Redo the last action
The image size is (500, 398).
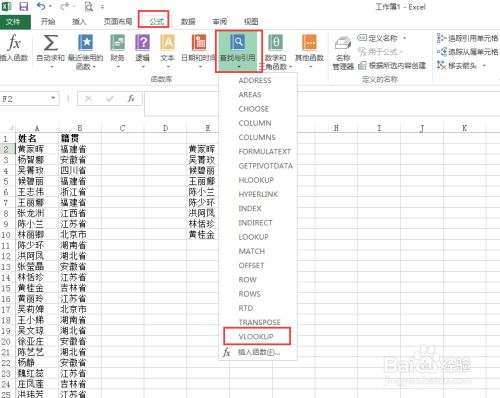point(65,6)
